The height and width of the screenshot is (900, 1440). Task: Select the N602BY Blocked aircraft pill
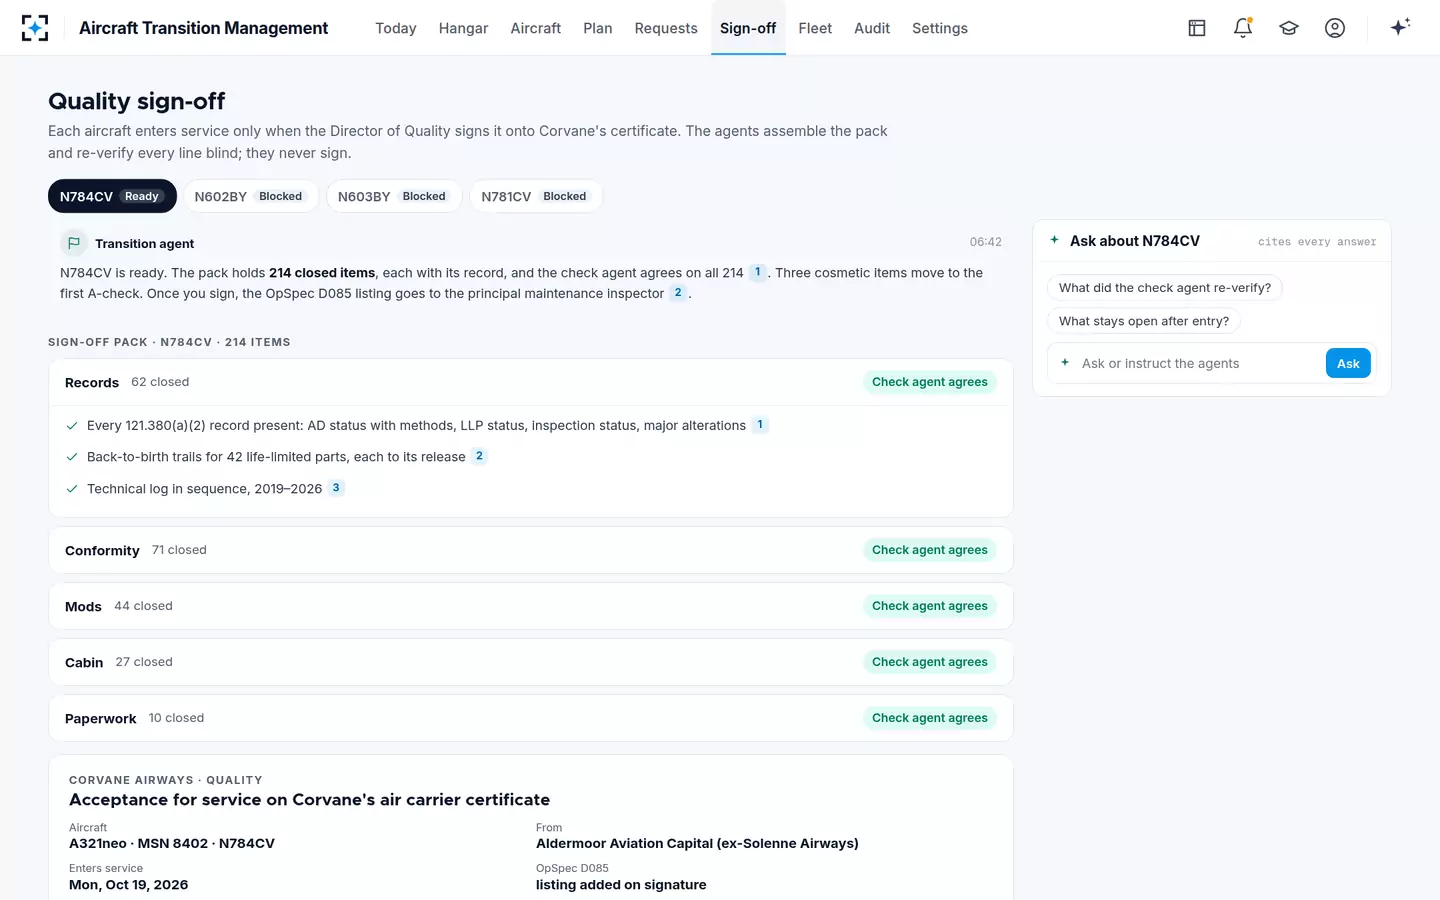click(250, 196)
